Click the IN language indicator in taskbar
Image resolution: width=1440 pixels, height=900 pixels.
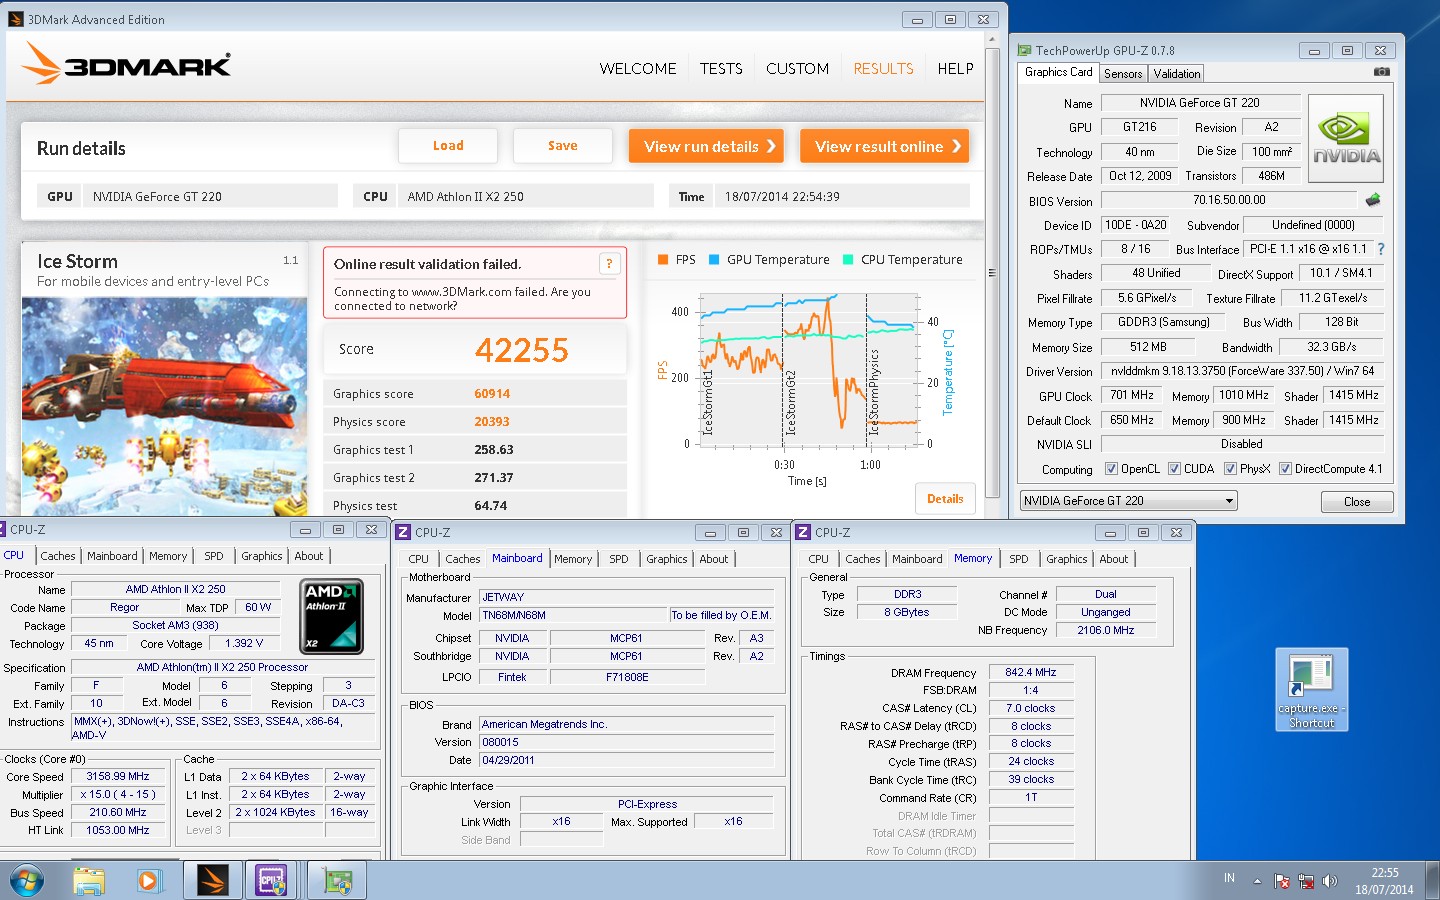coord(1229,878)
